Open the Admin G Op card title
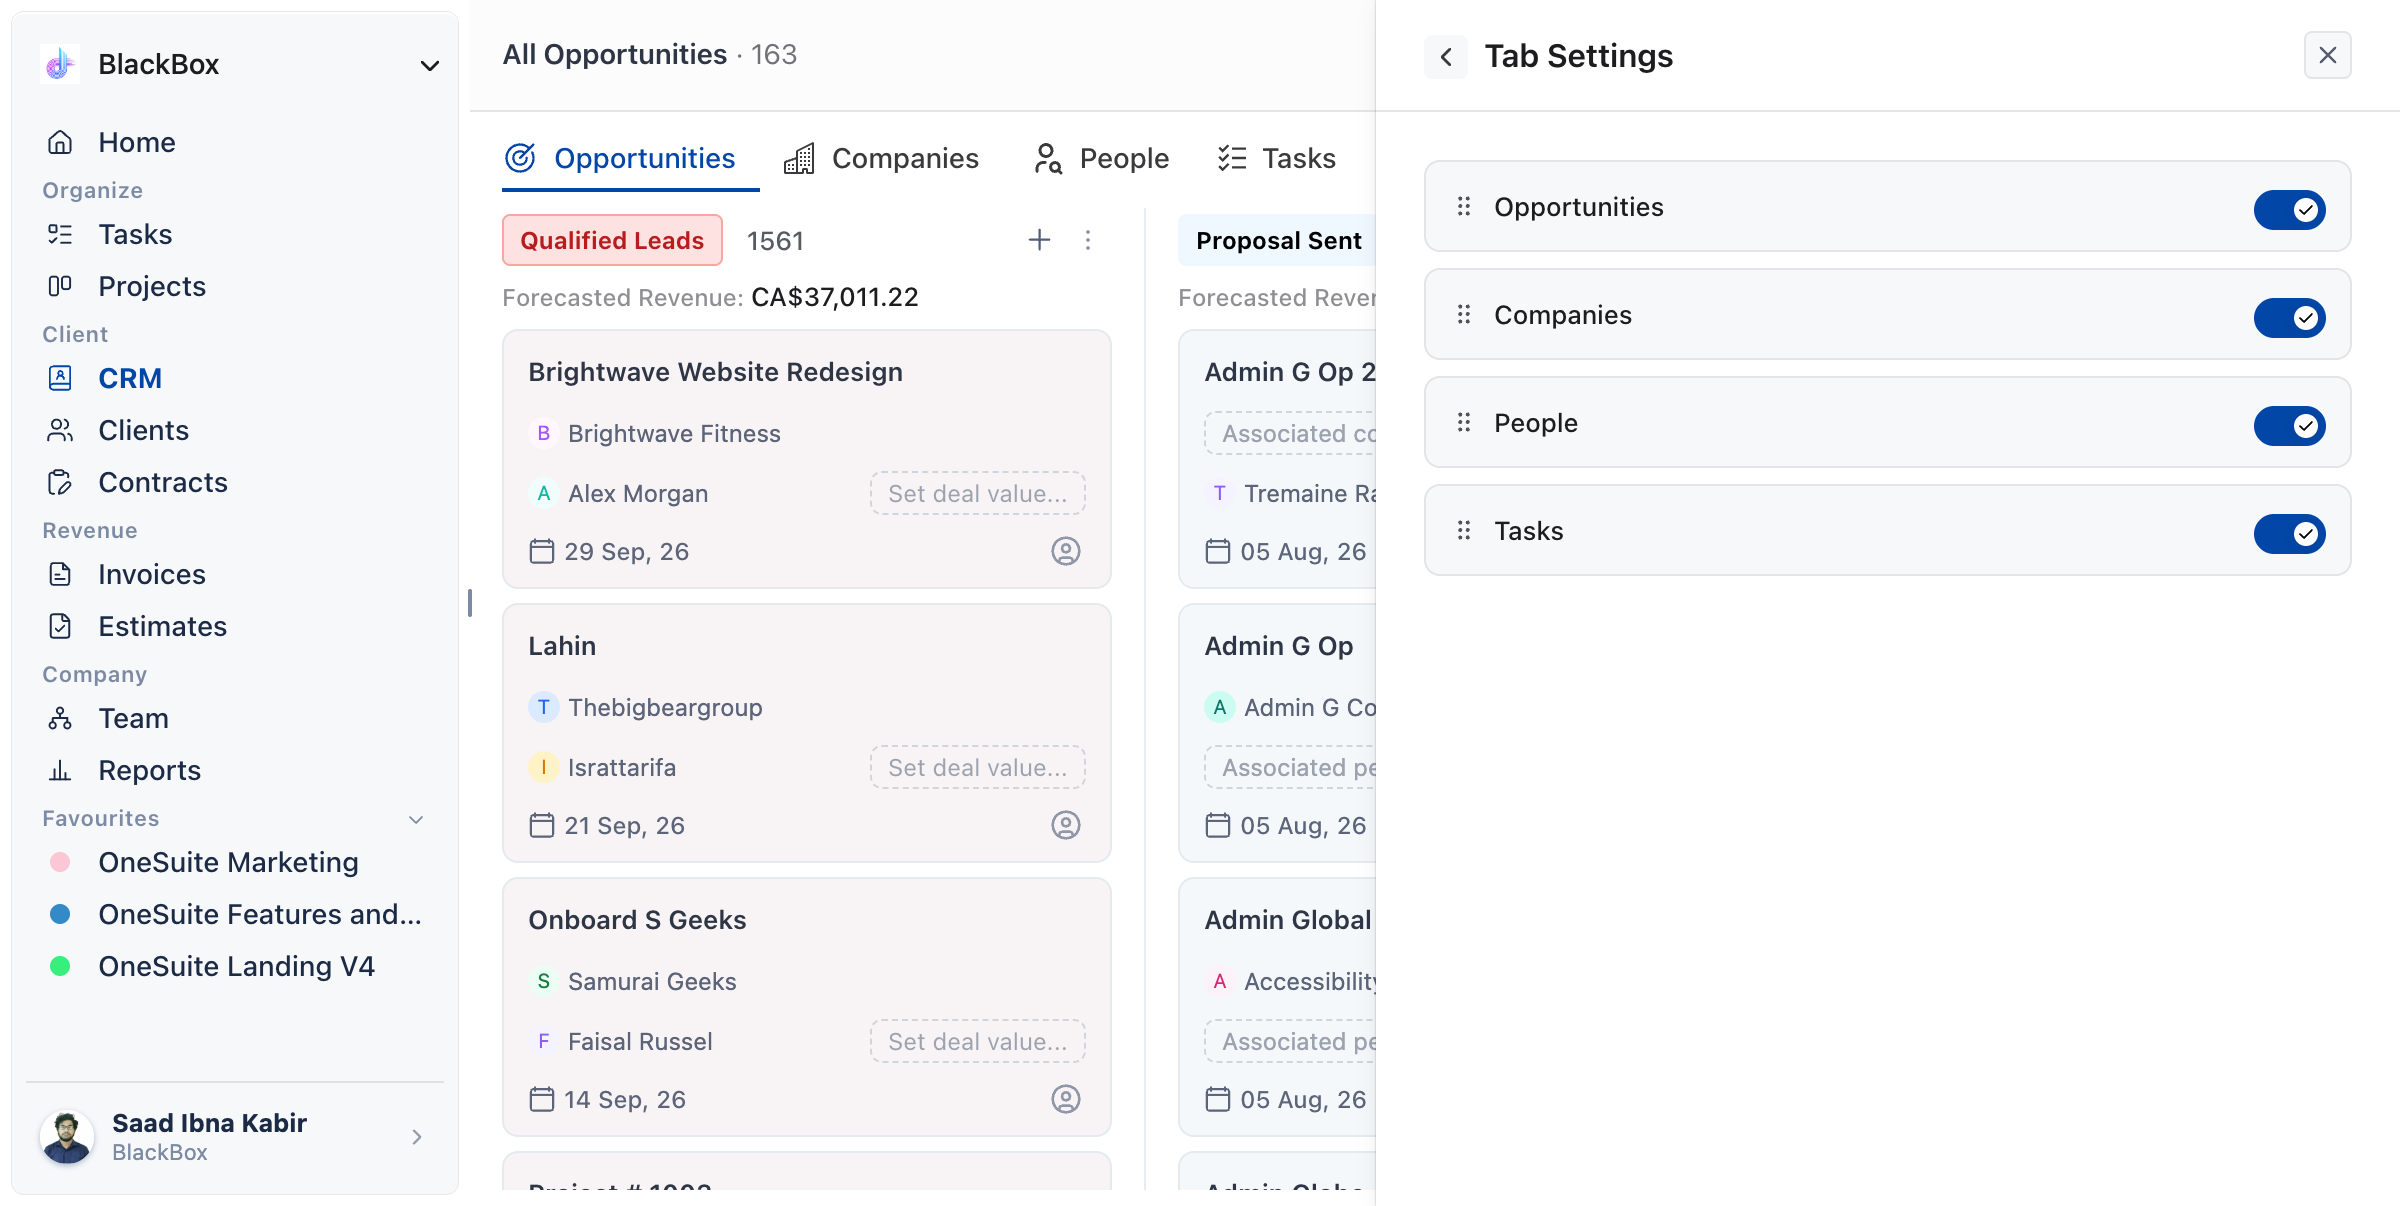Viewport: 2400px width, 1206px height. coord(1278,646)
